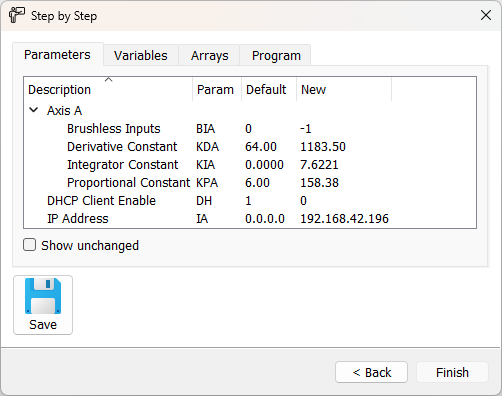Select the Derivative Constant KDA row

click(250, 147)
